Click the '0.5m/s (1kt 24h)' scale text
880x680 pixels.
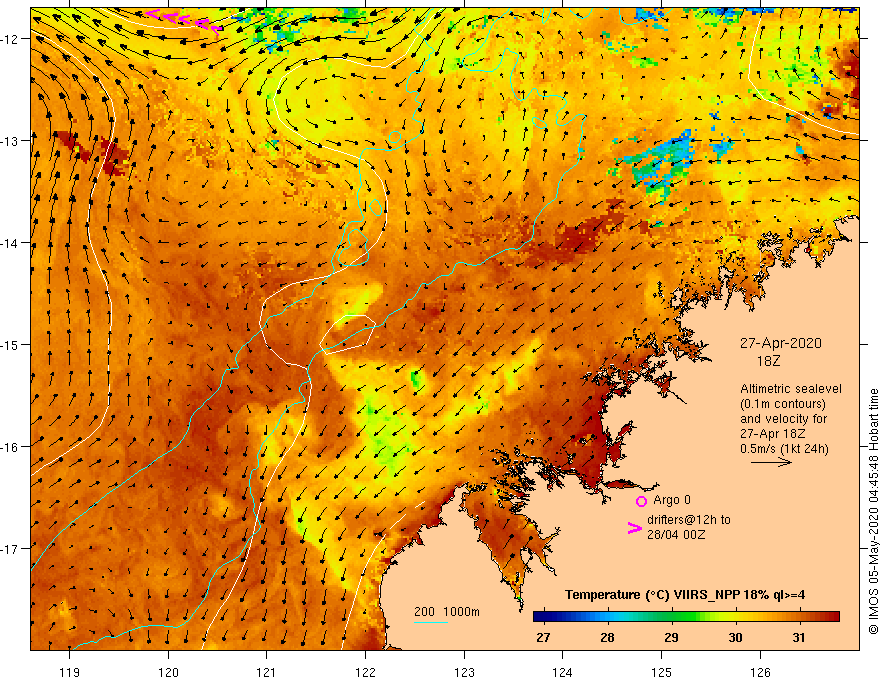784,449
